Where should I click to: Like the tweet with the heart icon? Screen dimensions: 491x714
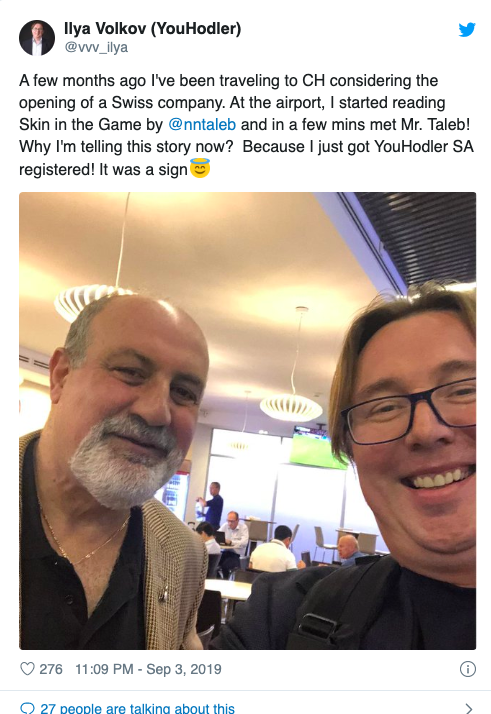[x=27, y=668]
